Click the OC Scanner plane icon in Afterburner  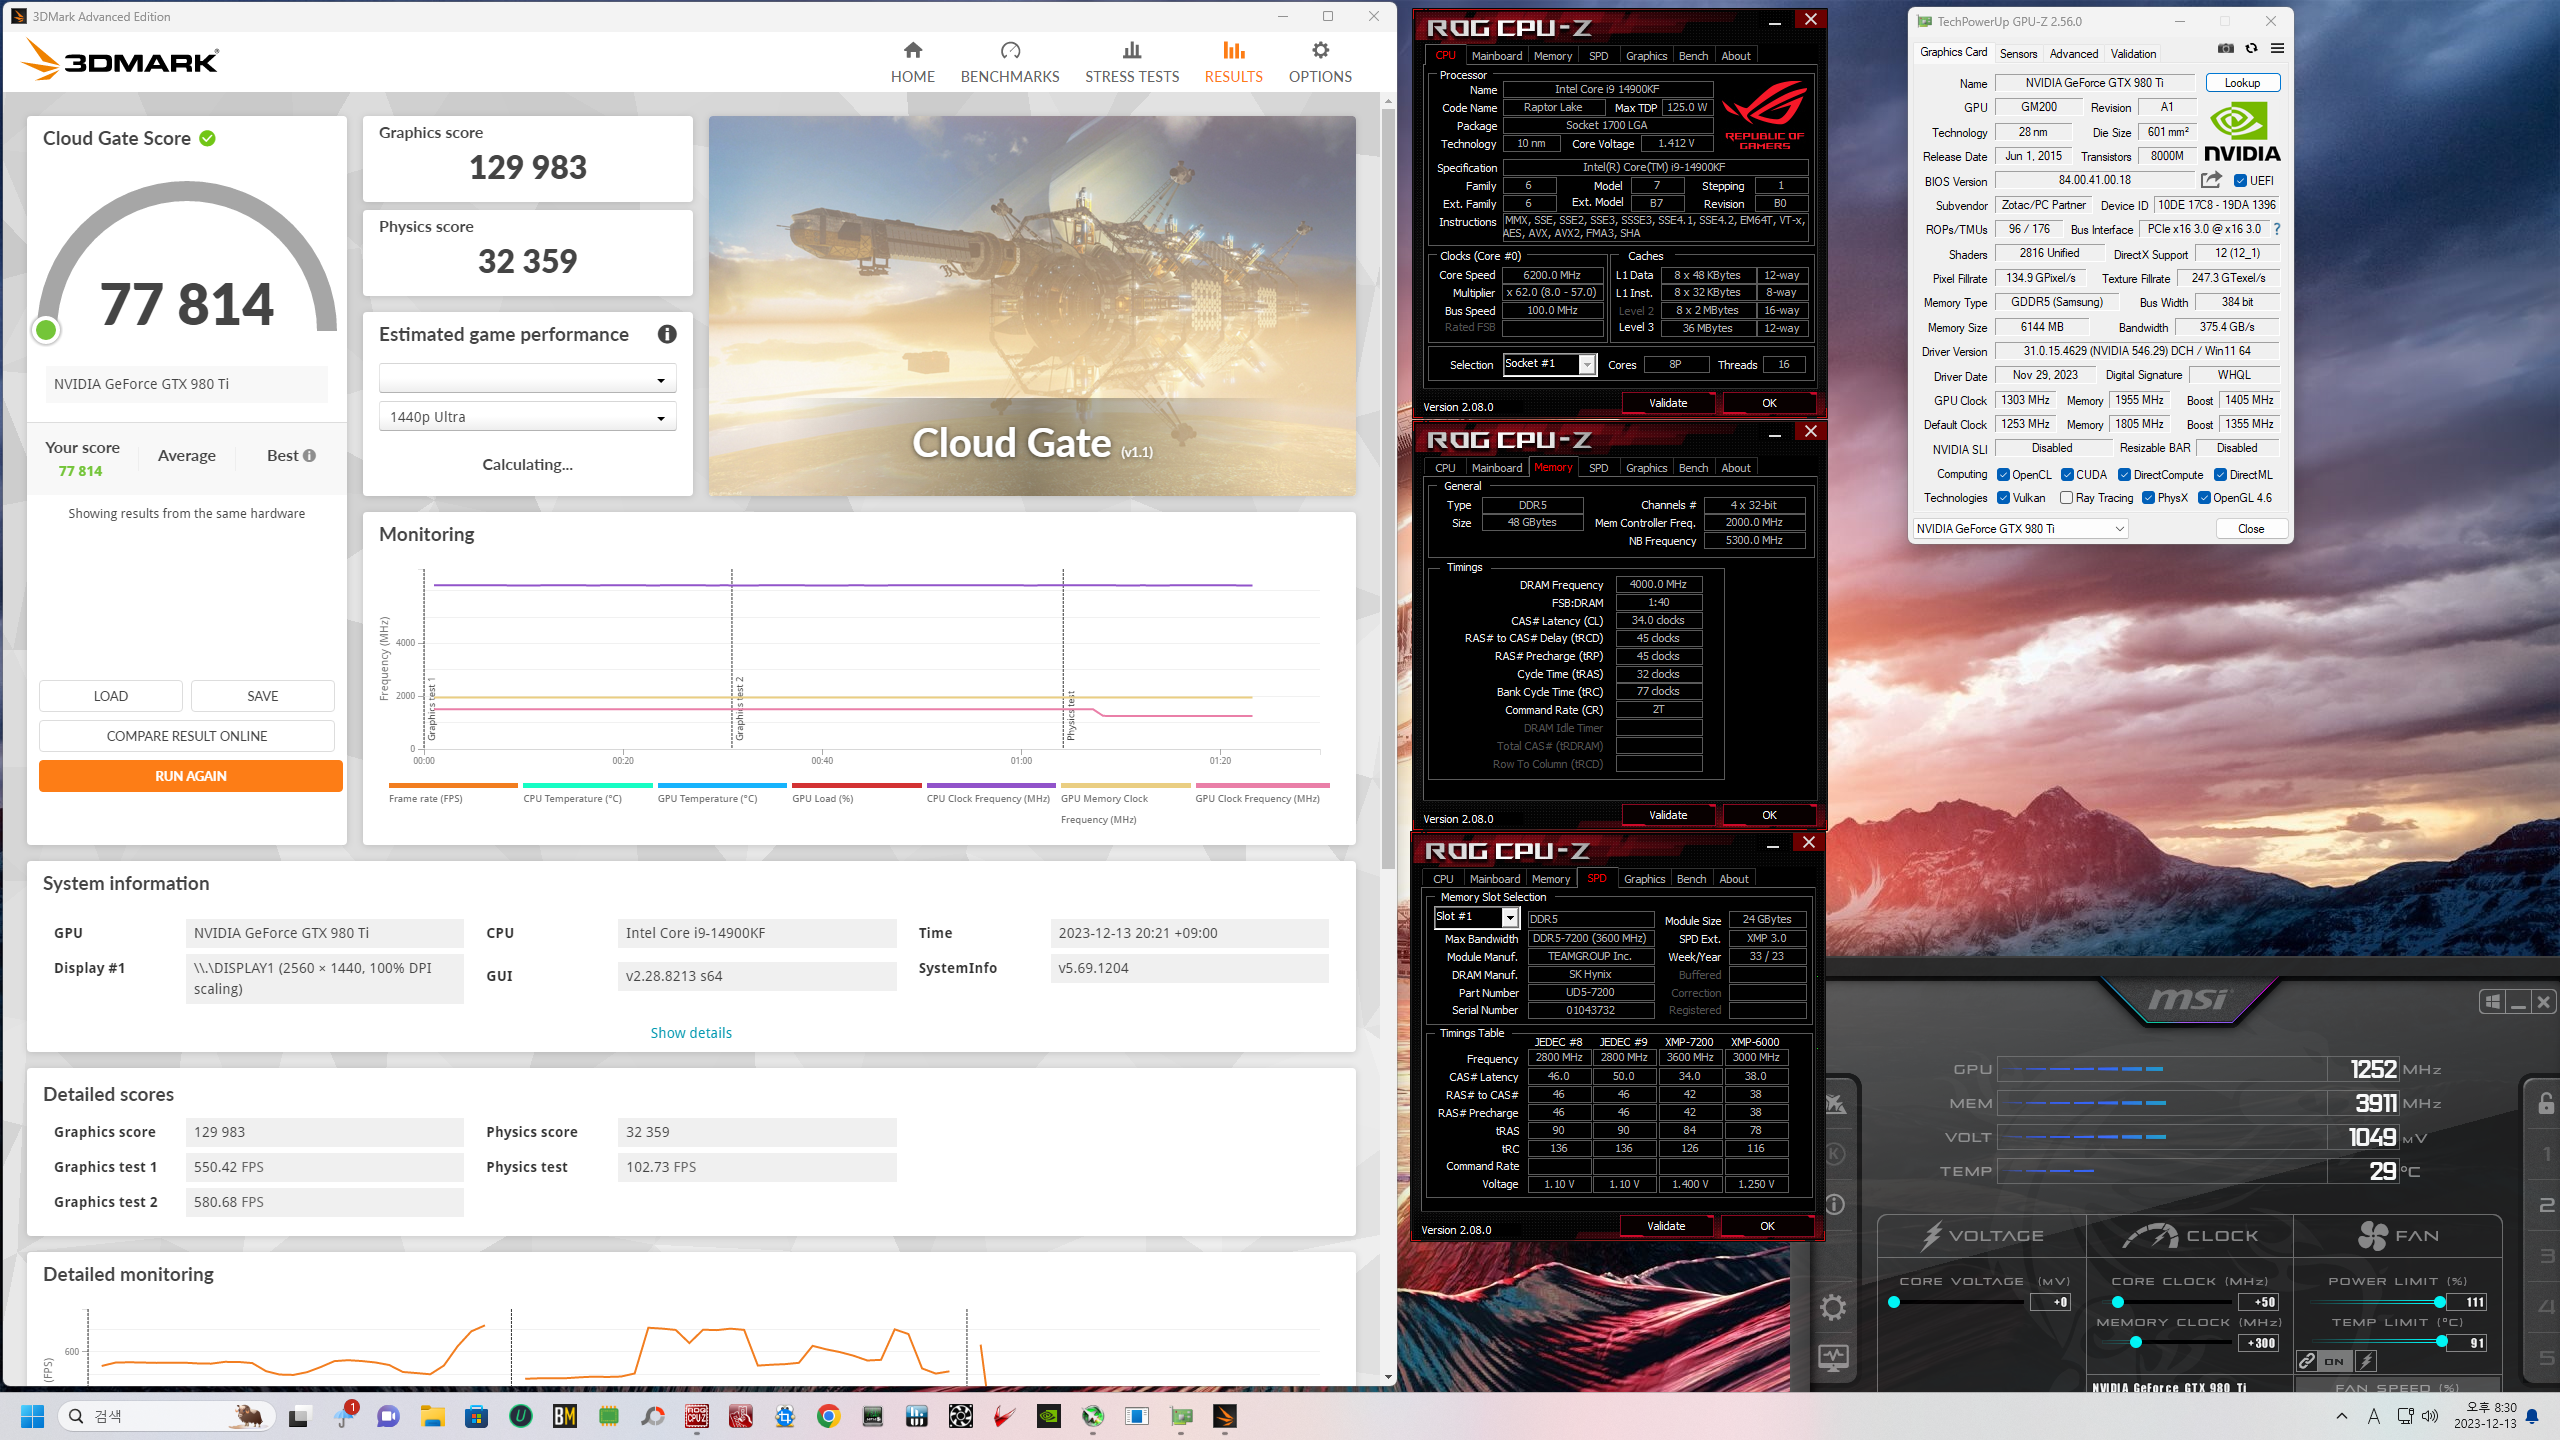(x=1834, y=1104)
